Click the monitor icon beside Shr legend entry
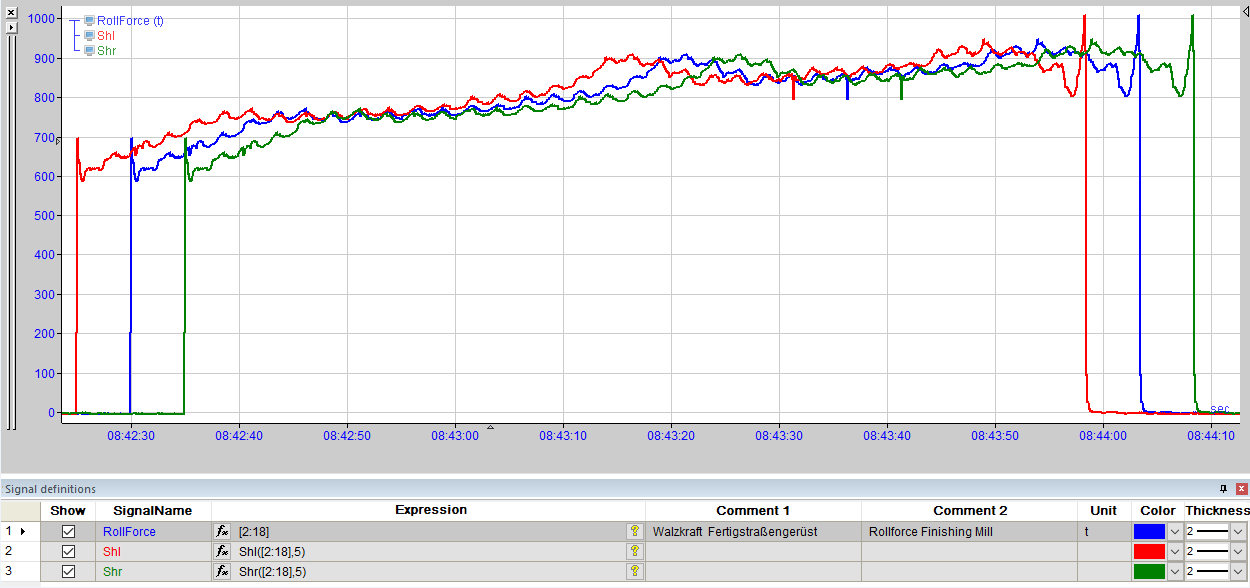This screenshot has width=1250, height=588. click(x=89, y=50)
